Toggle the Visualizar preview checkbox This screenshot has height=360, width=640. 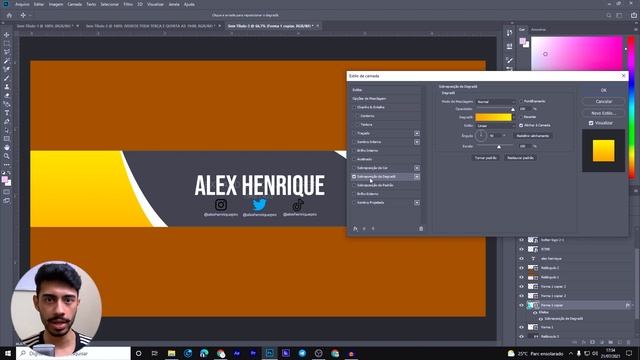pyautogui.click(x=591, y=123)
